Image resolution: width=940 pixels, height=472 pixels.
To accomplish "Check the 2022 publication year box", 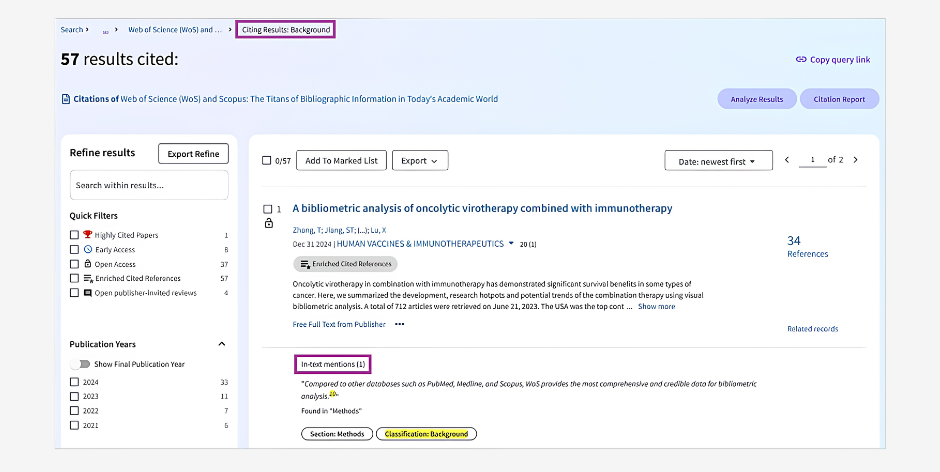I will point(74,411).
